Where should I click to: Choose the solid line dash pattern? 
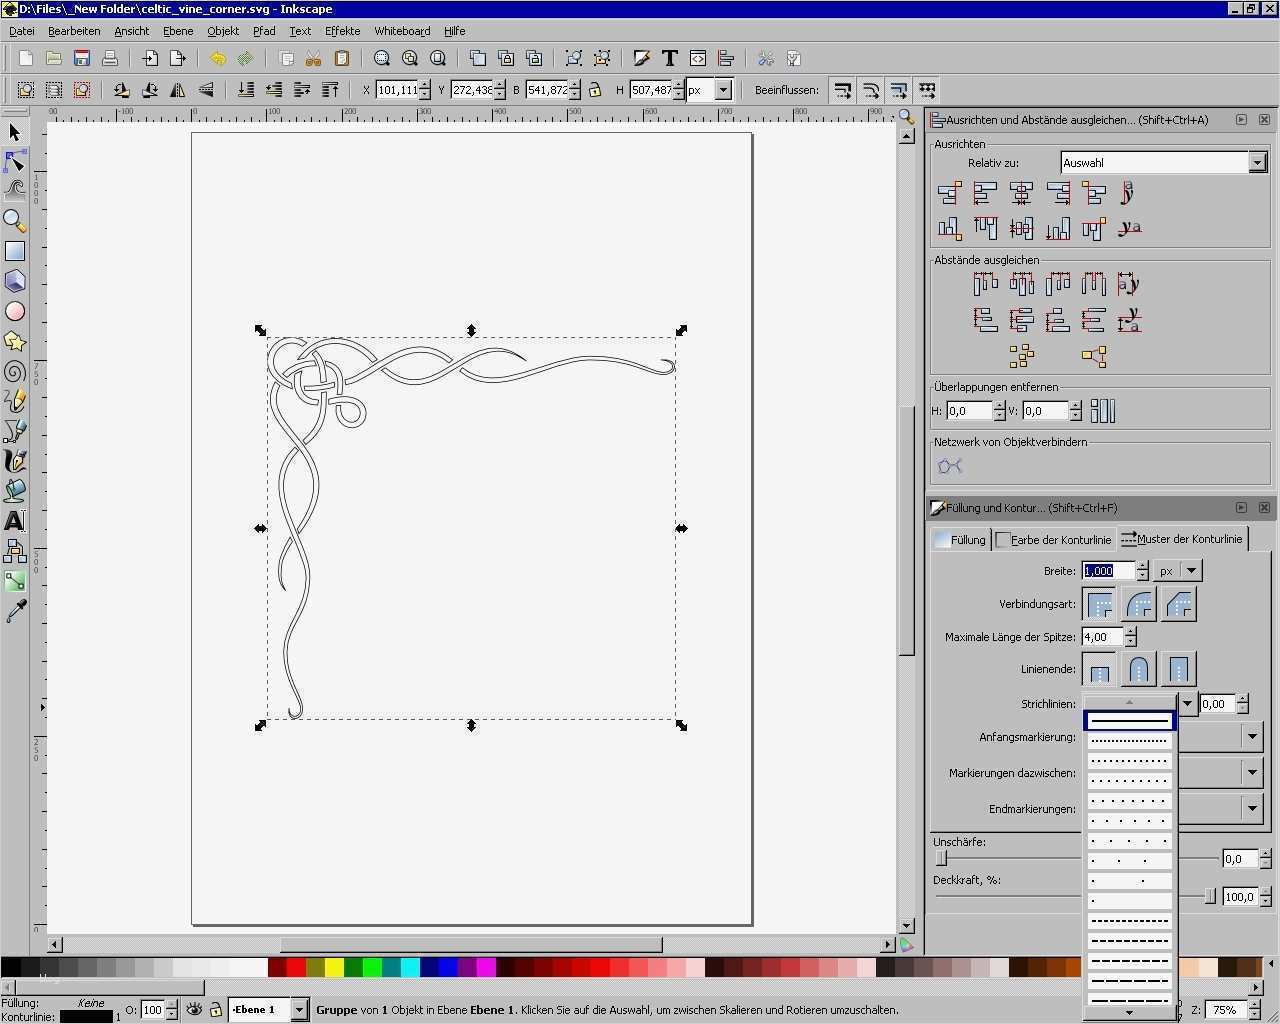[1129, 720]
